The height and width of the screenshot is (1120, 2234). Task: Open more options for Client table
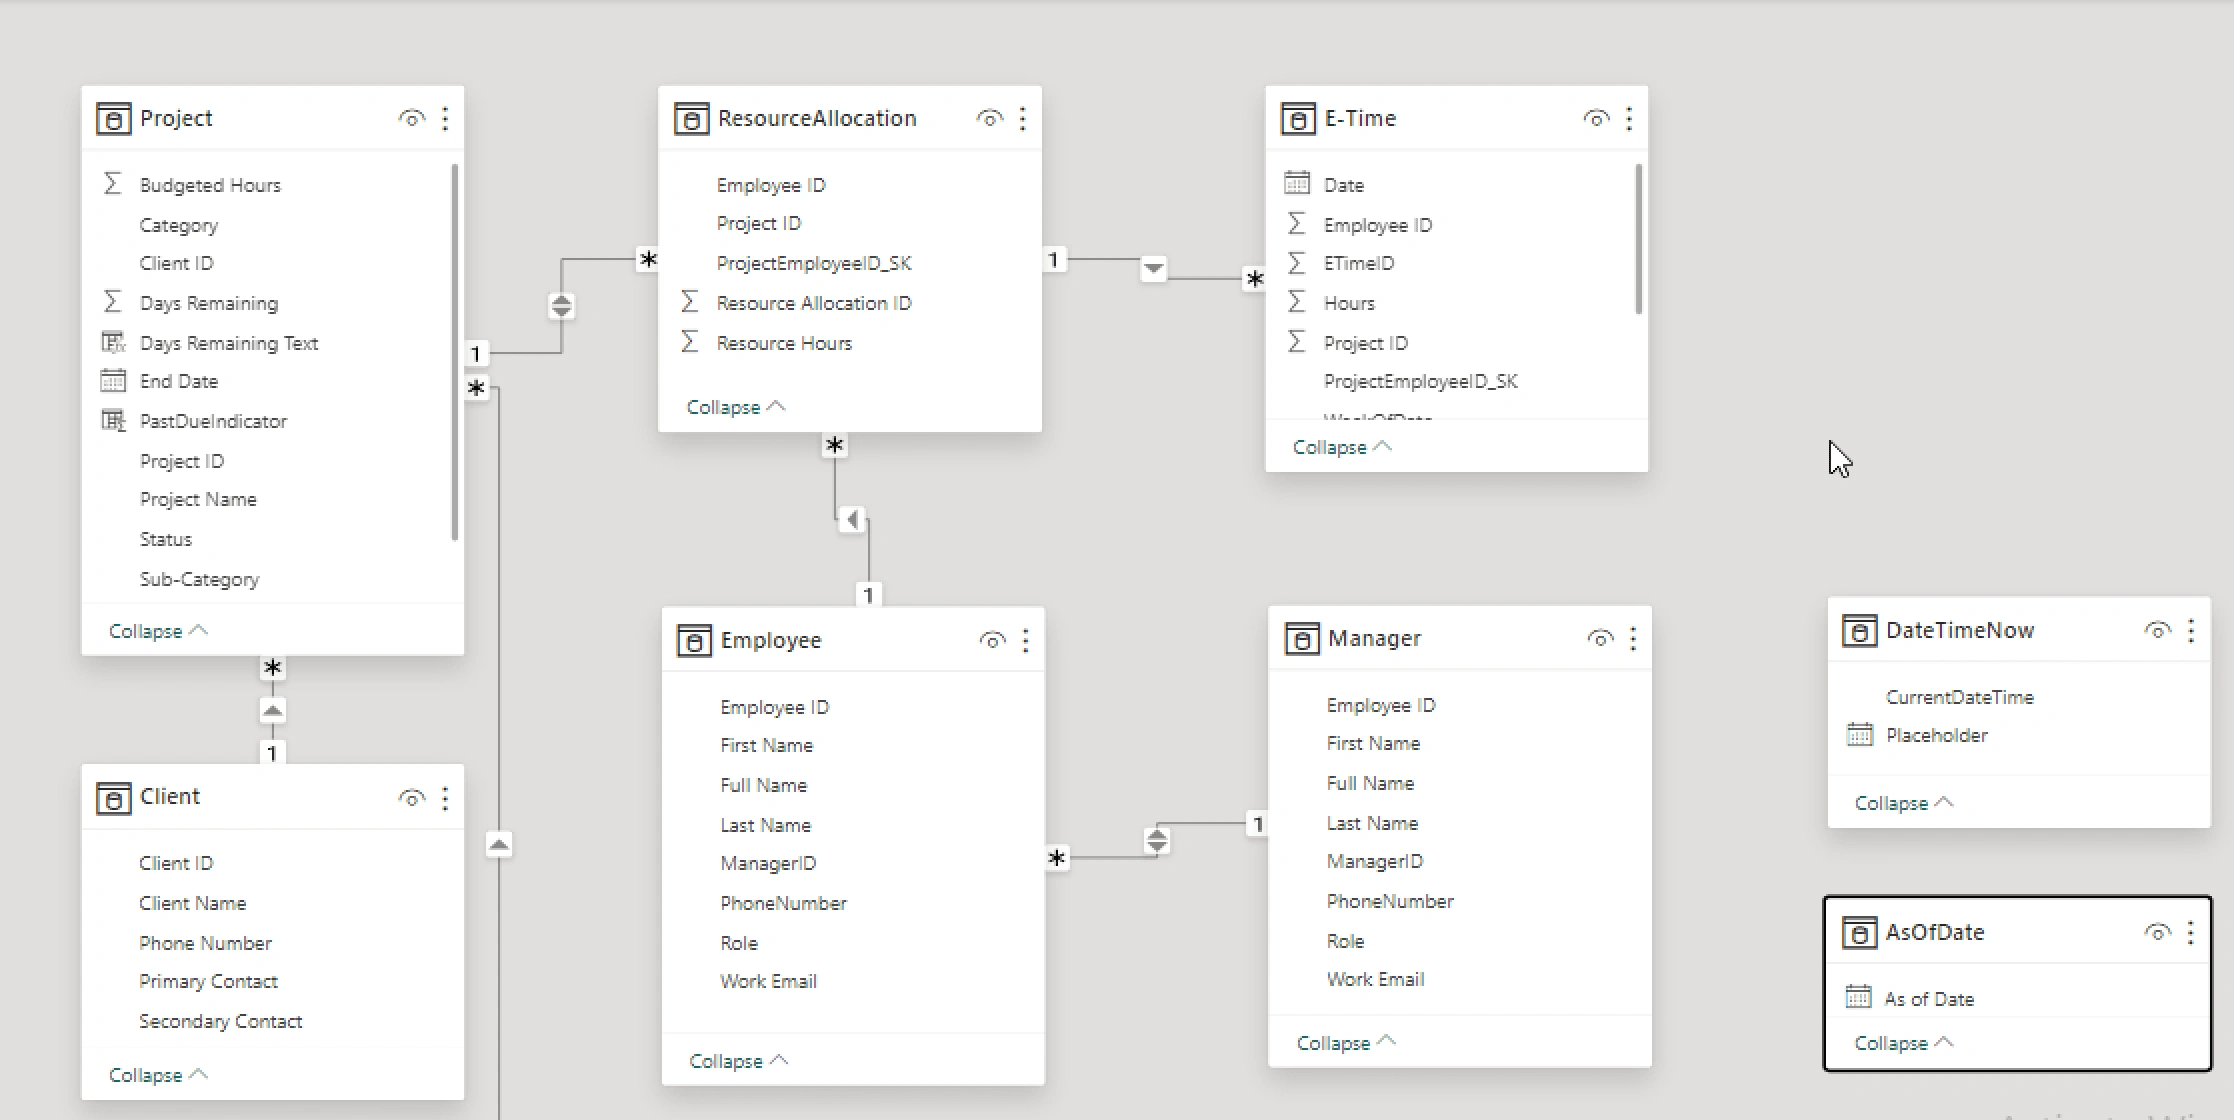pyautogui.click(x=445, y=798)
